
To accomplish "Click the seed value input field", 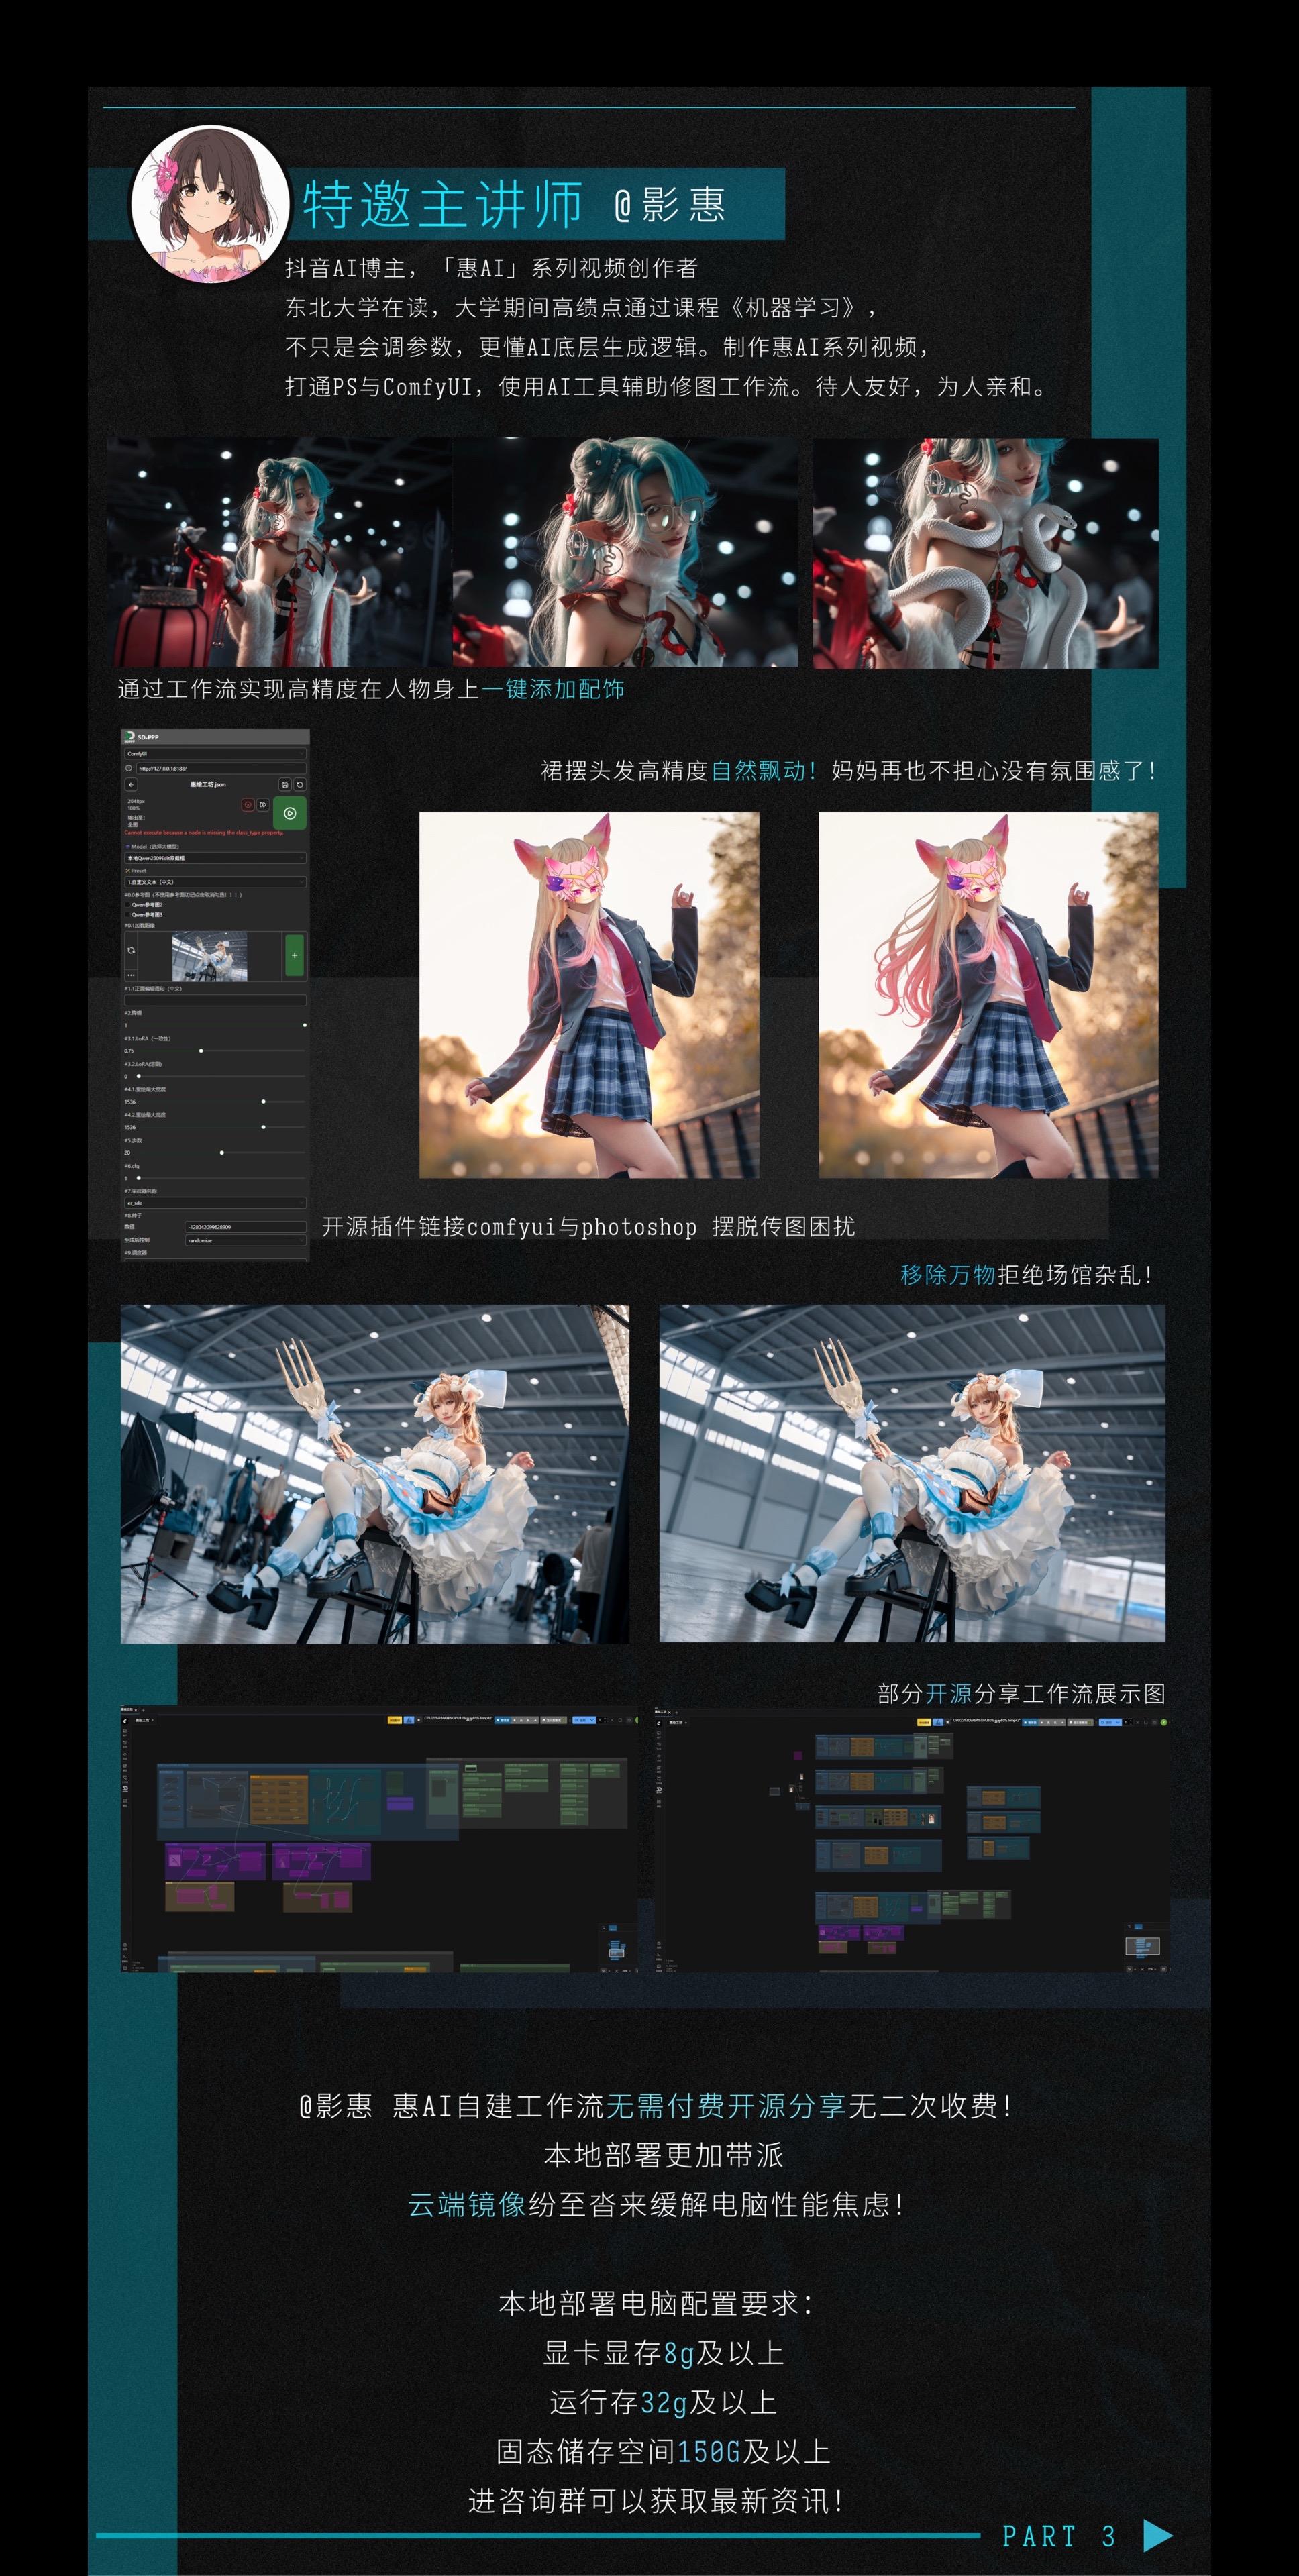I will [245, 1227].
